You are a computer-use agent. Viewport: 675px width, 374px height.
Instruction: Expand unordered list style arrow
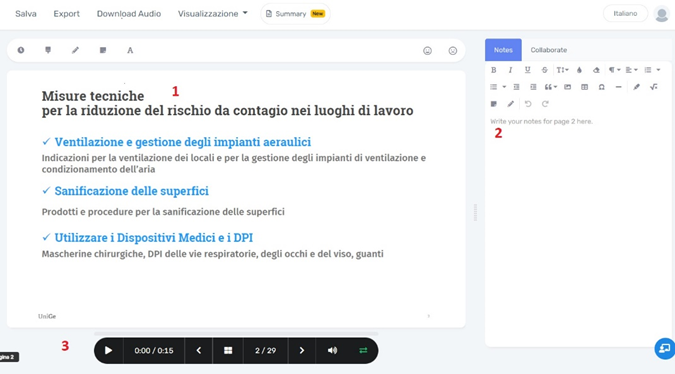(504, 87)
